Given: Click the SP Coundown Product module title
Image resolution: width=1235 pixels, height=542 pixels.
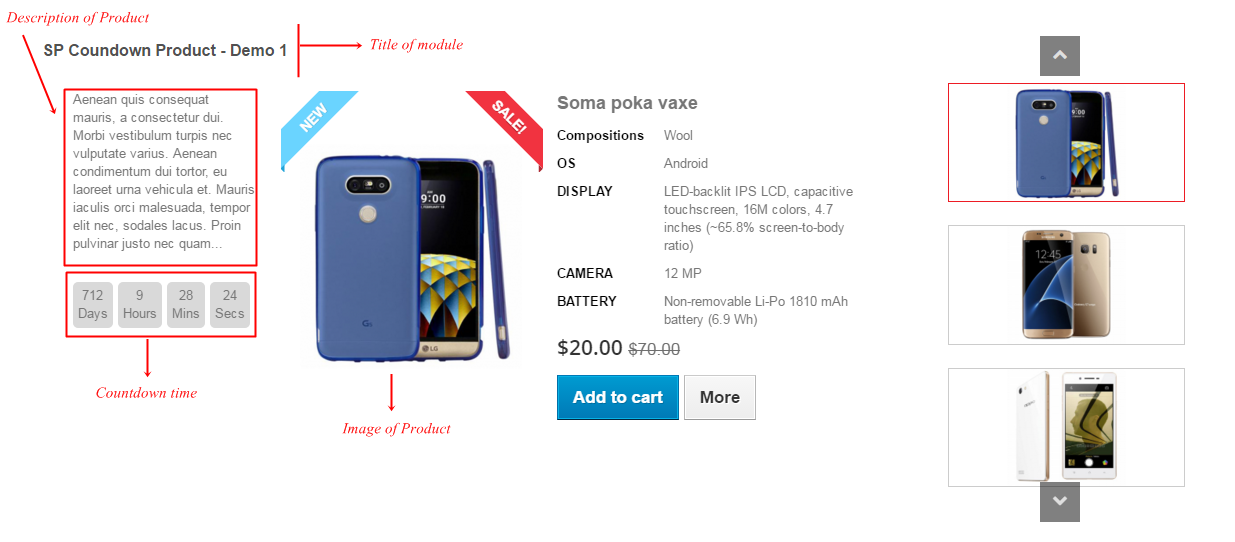Looking at the screenshot, I should [165, 50].
